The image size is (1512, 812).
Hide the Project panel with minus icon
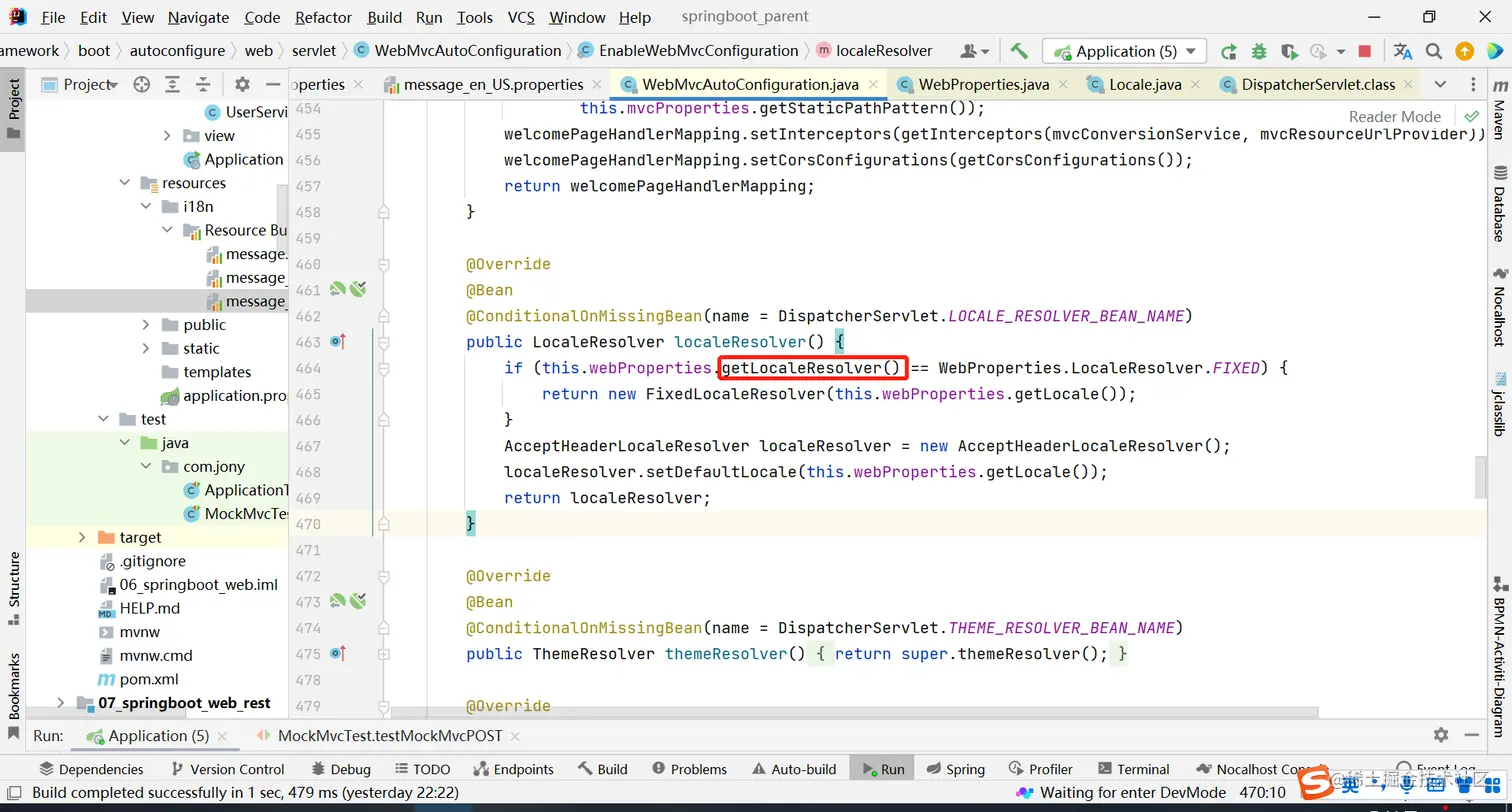coord(272,85)
